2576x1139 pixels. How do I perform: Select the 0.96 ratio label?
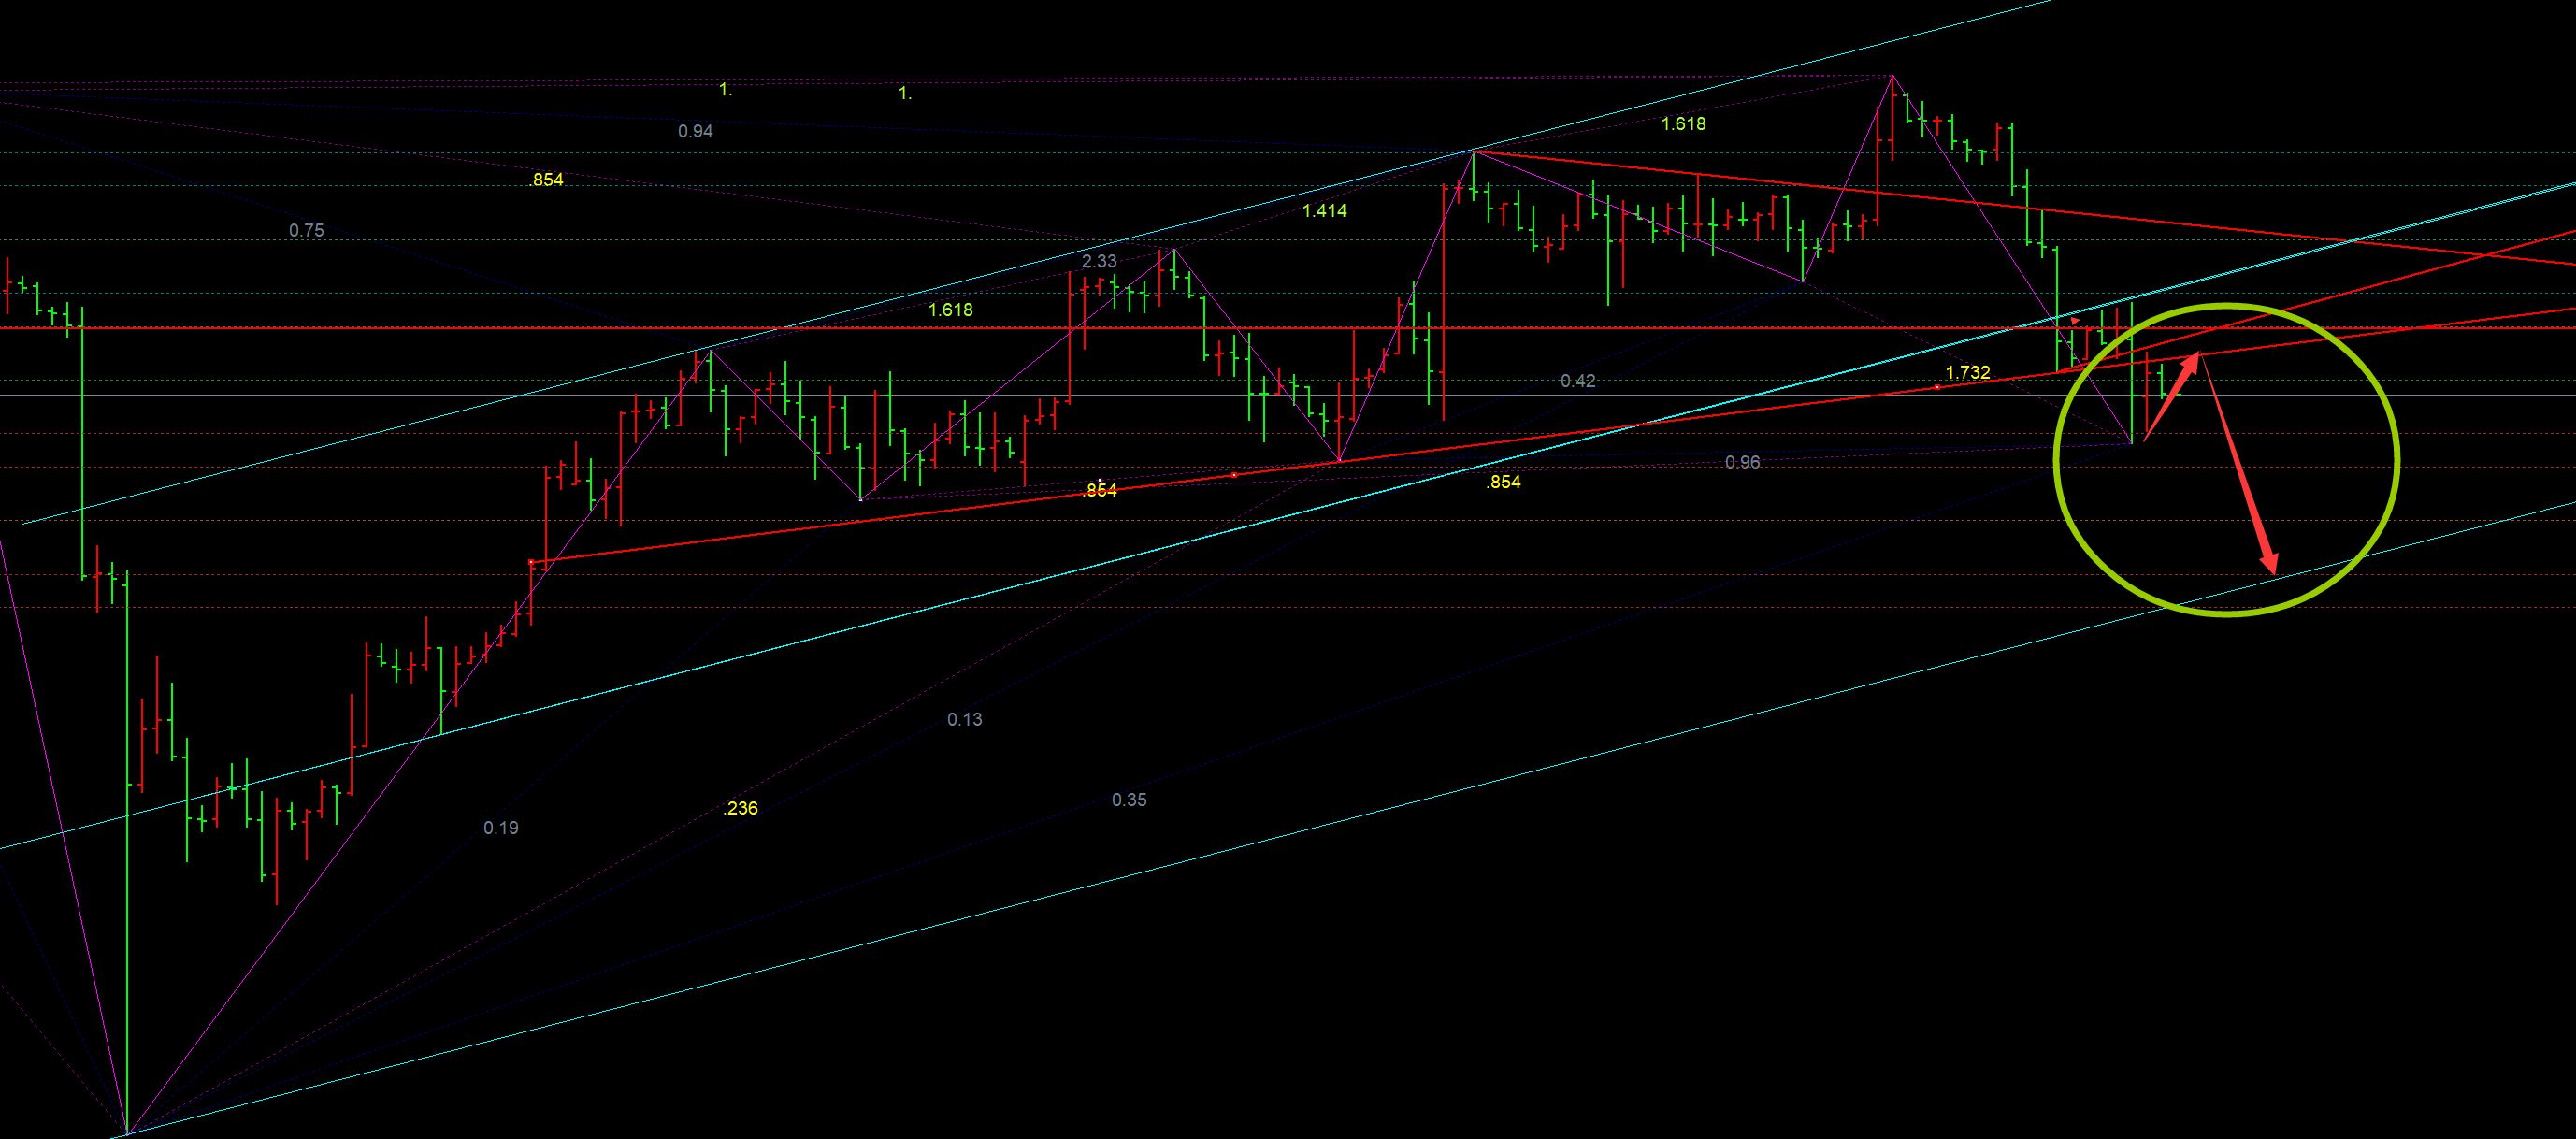(1742, 461)
